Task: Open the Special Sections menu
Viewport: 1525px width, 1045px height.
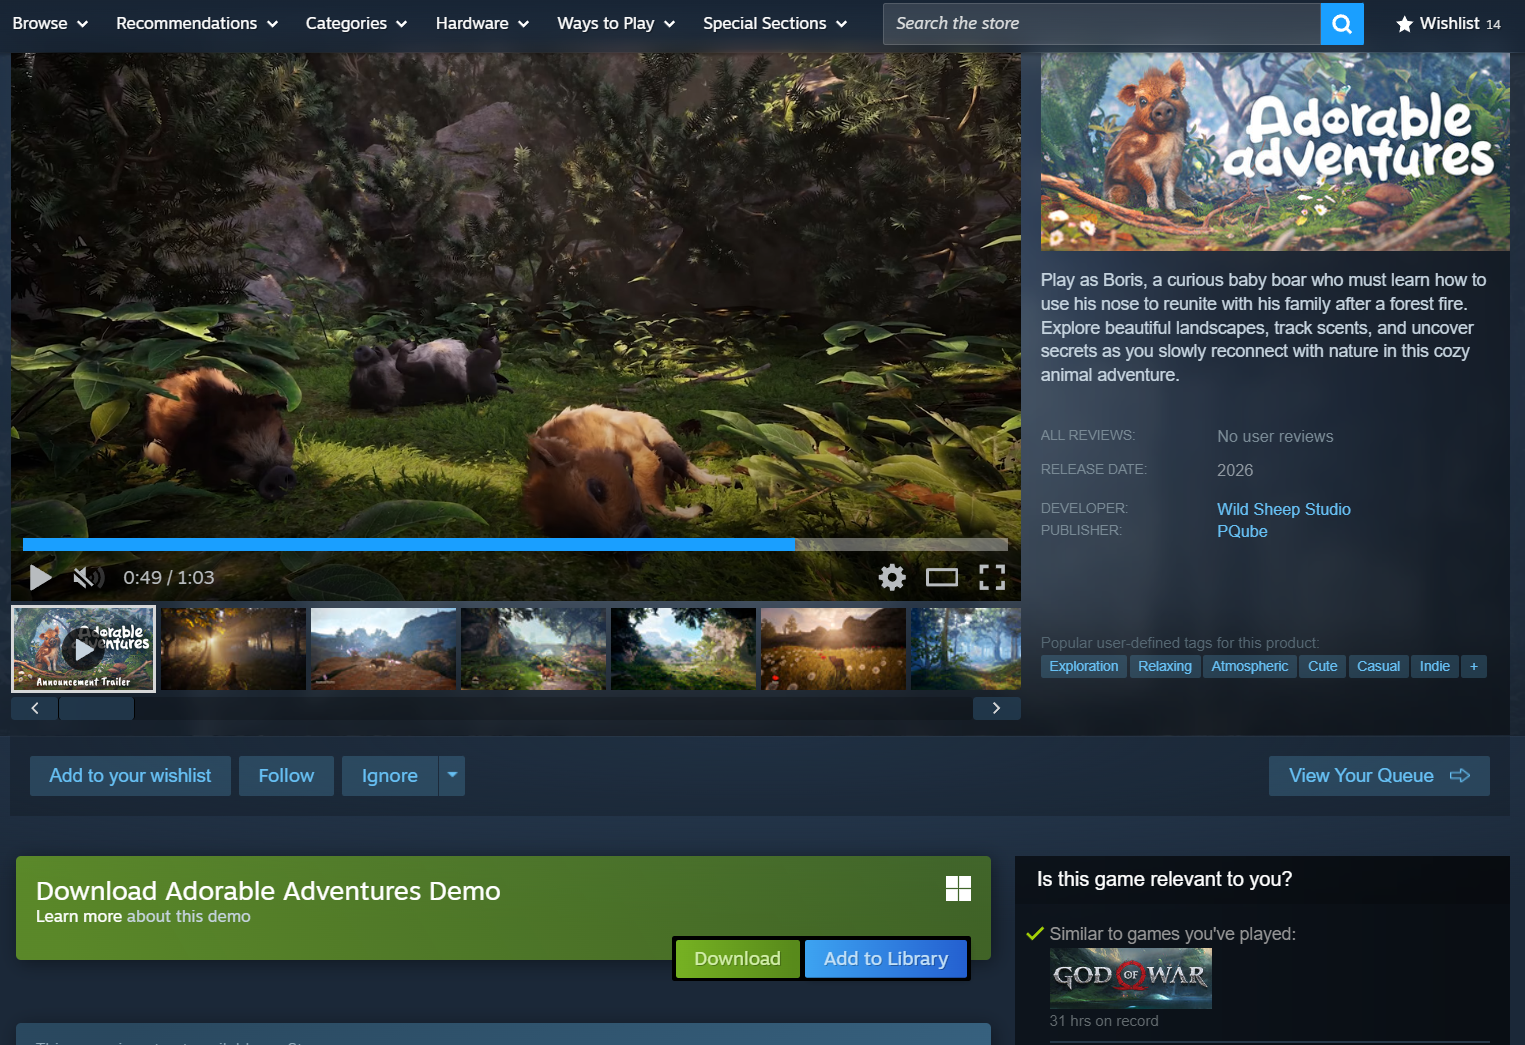Action: (774, 24)
